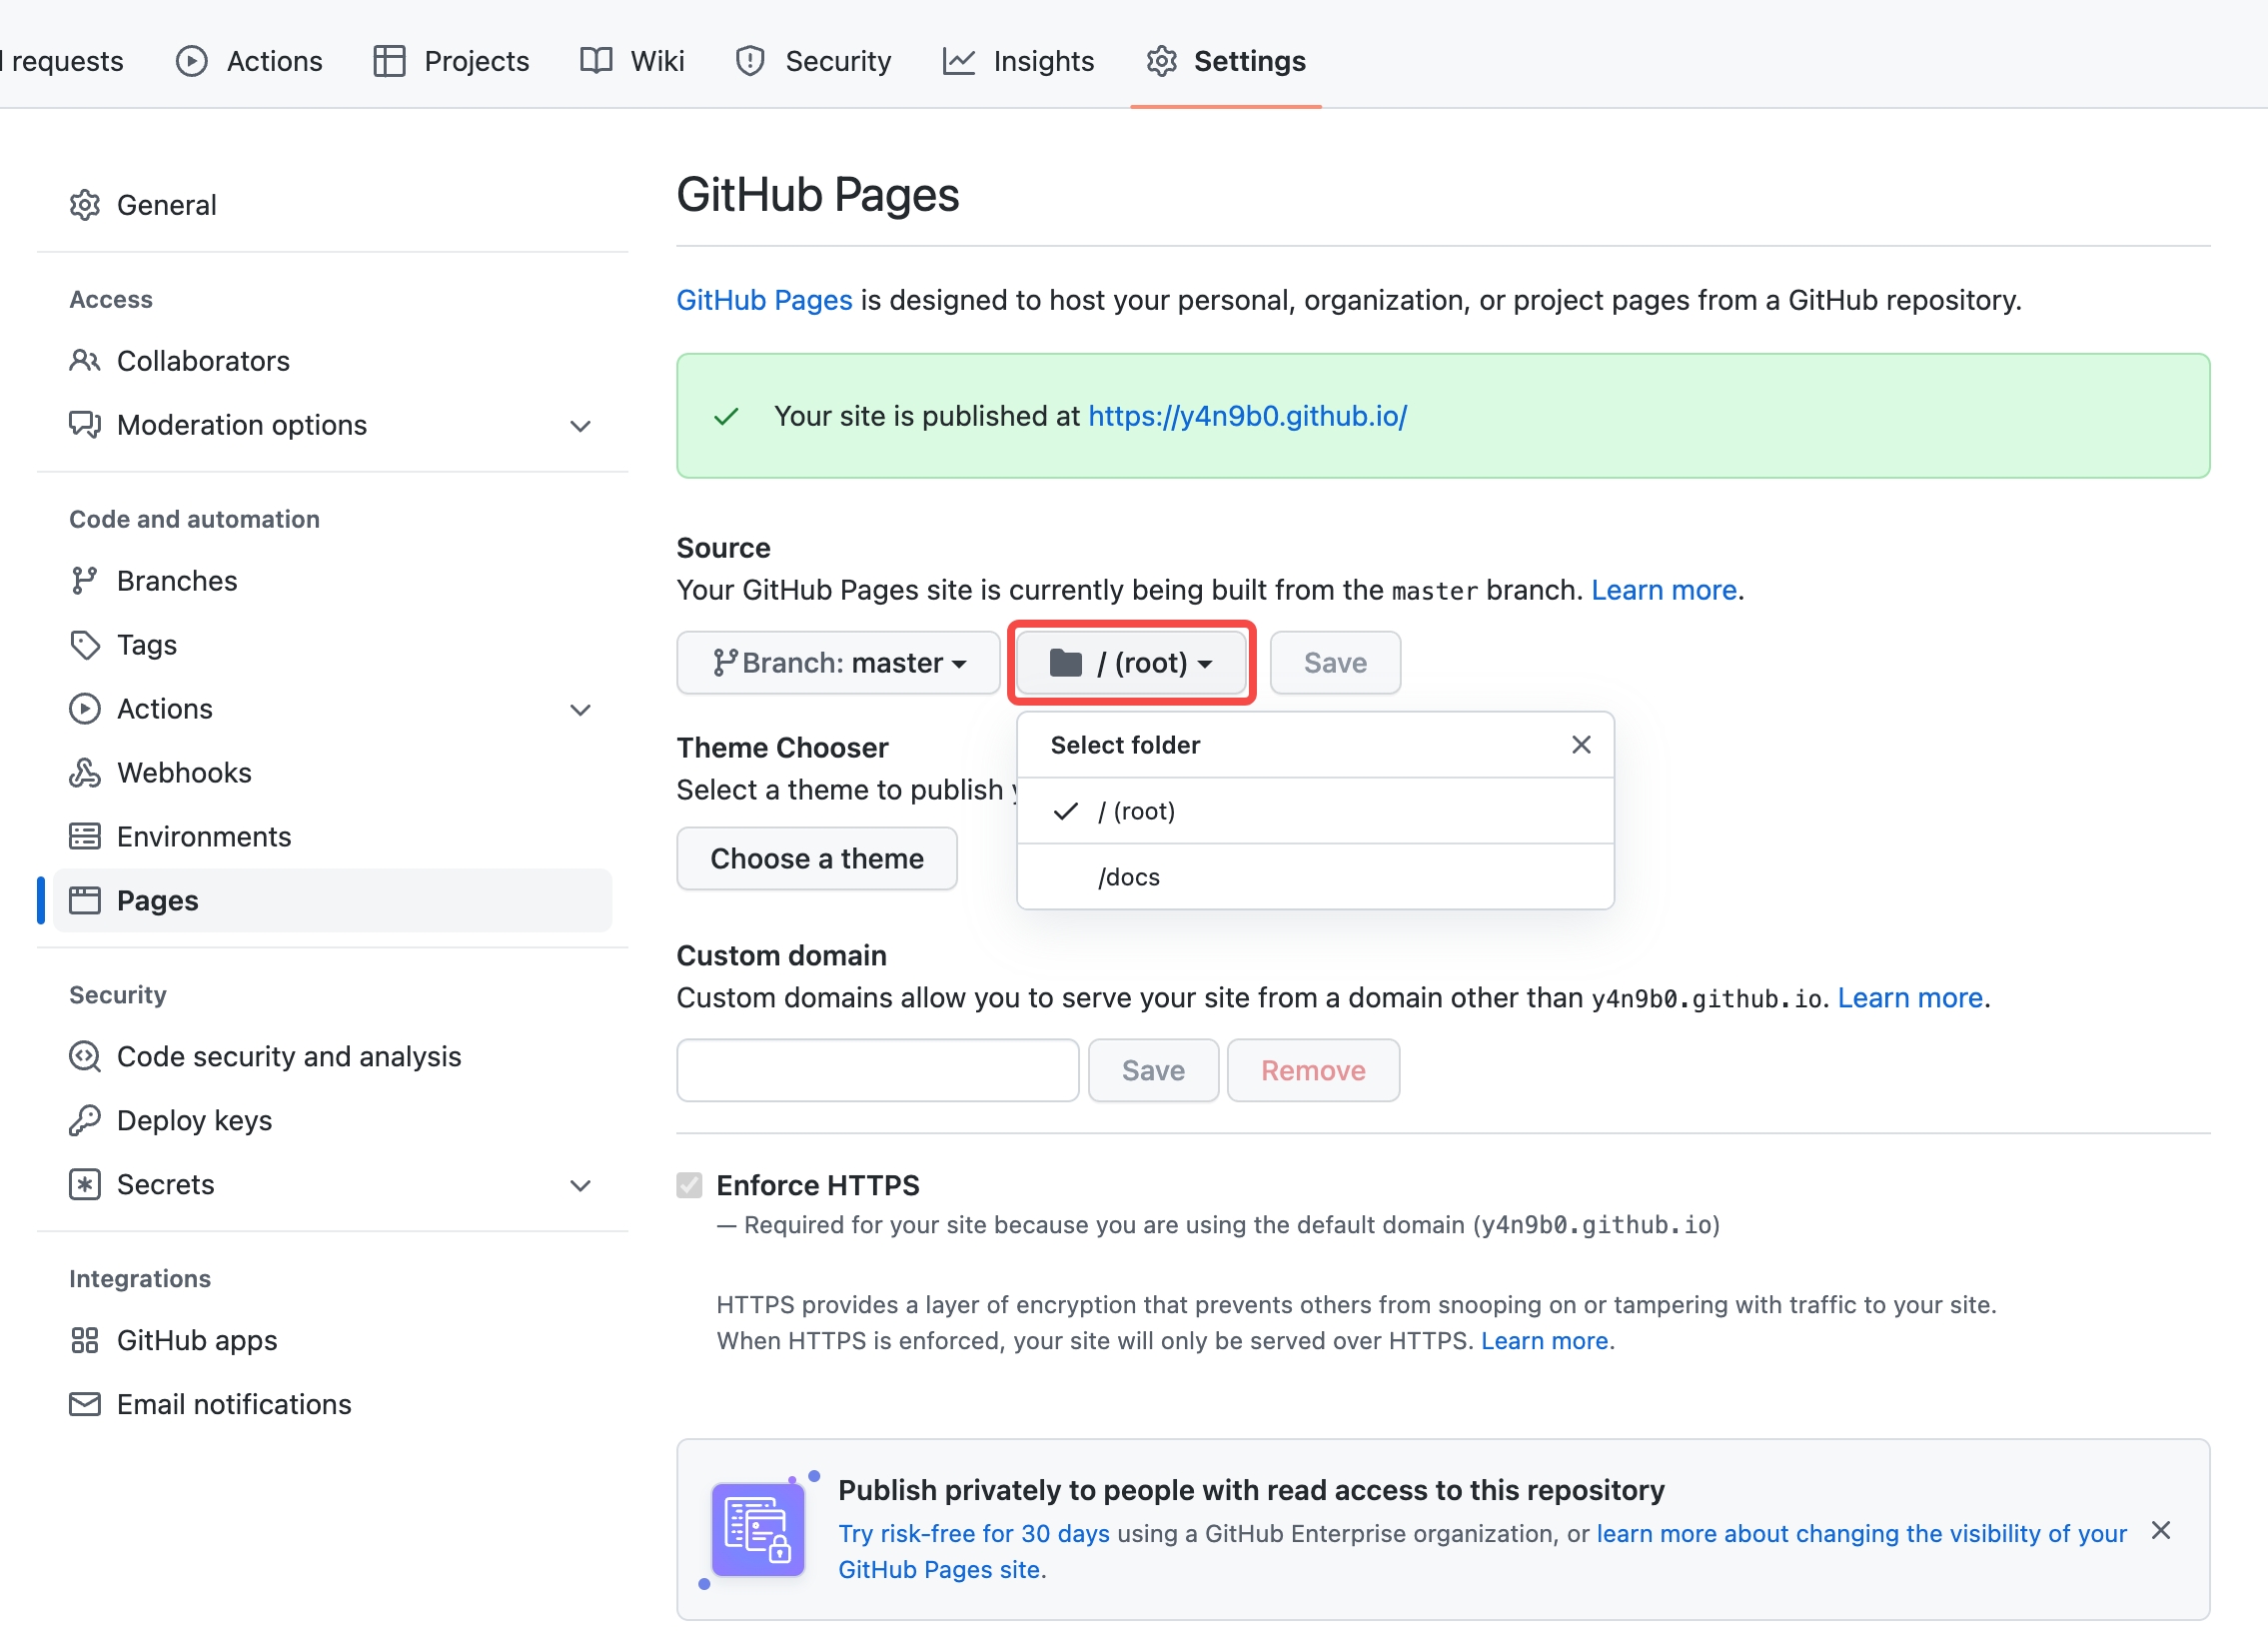
Task: Click Learn more link under Enforce HTTPS
Action: click(1544, 1341)
